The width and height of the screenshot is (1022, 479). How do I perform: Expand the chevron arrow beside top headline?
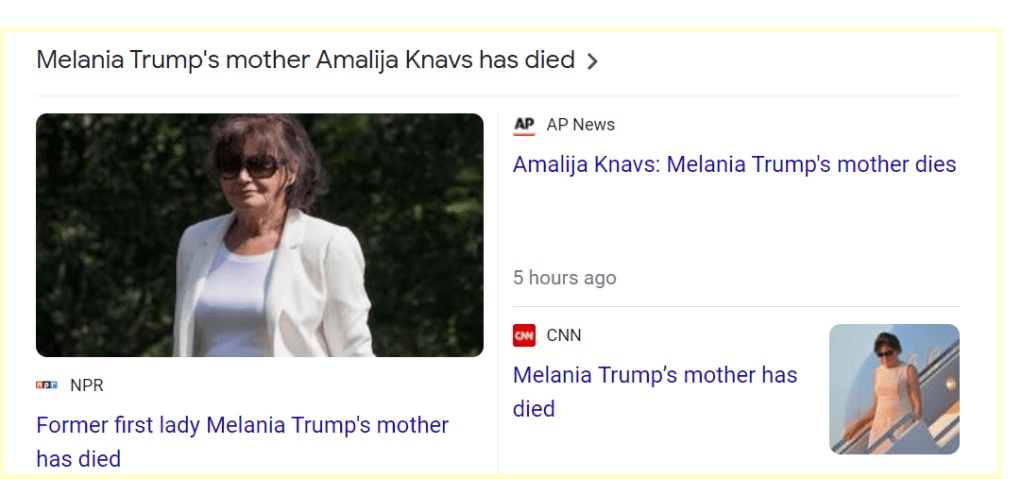tap(592, 61)
